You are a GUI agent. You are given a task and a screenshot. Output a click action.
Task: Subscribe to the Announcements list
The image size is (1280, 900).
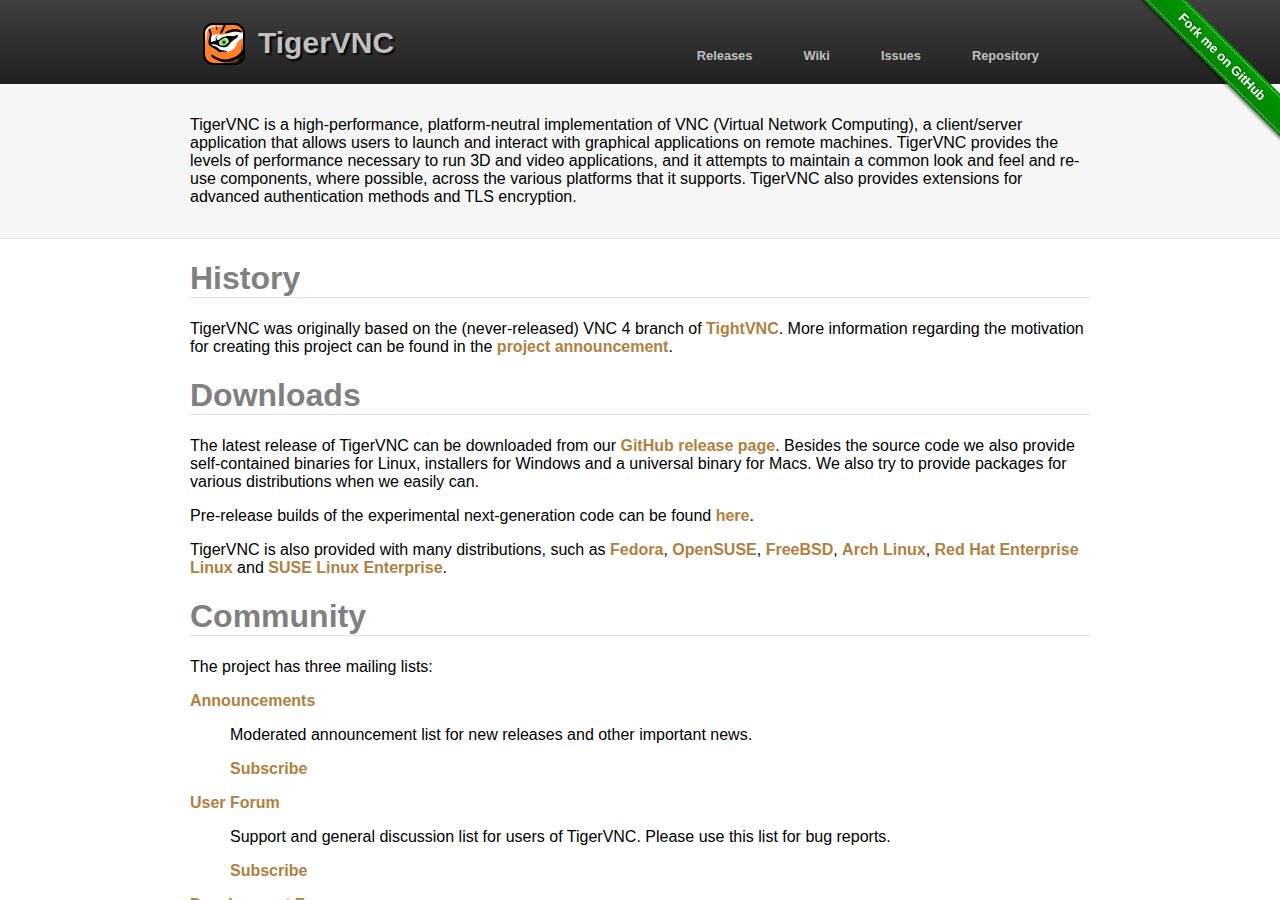pyautogui.click(x=268, y=768)
